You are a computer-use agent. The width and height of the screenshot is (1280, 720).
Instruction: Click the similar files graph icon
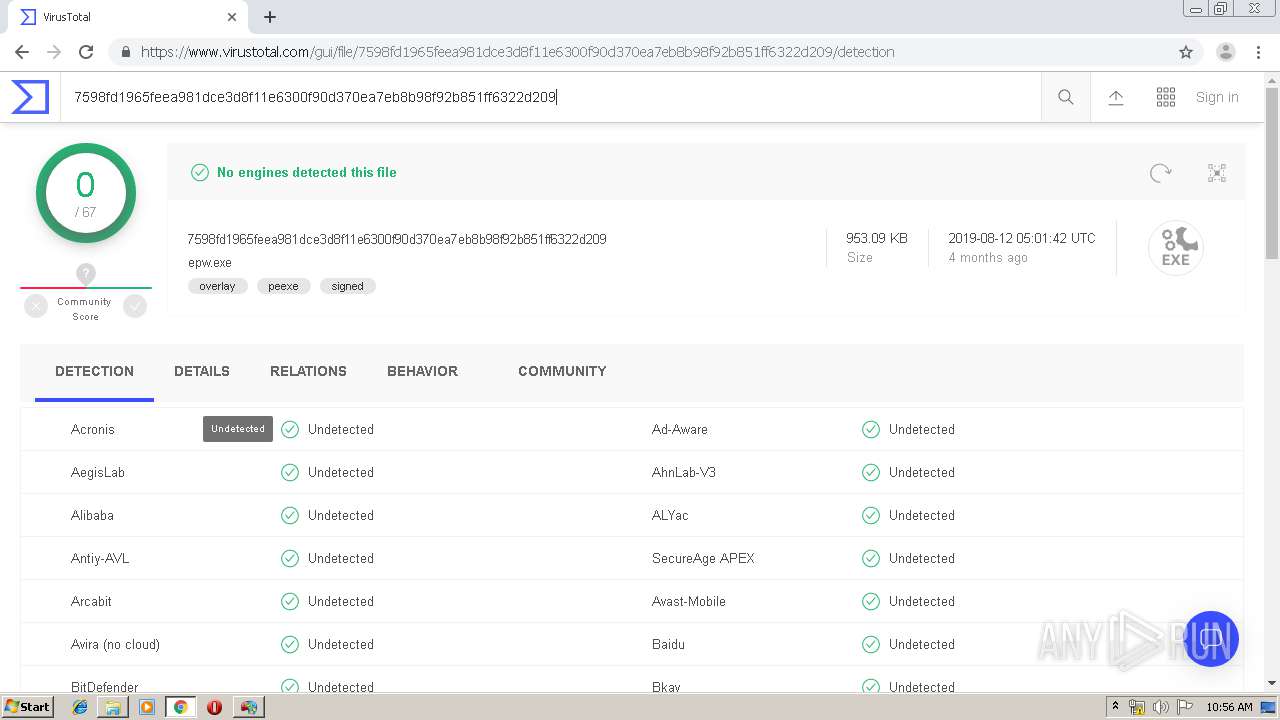1217,173
